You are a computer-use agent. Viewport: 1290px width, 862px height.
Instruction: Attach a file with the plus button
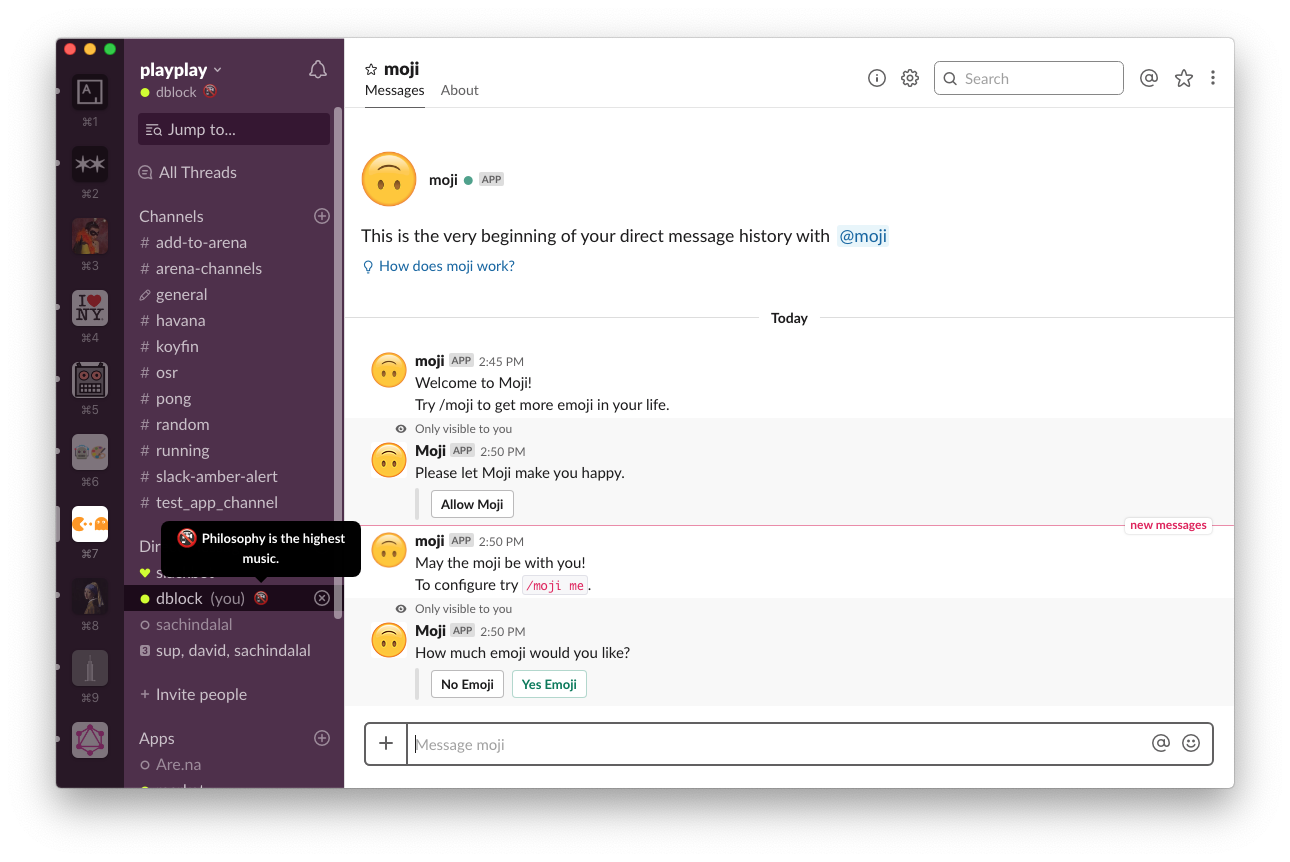point(386,743)
